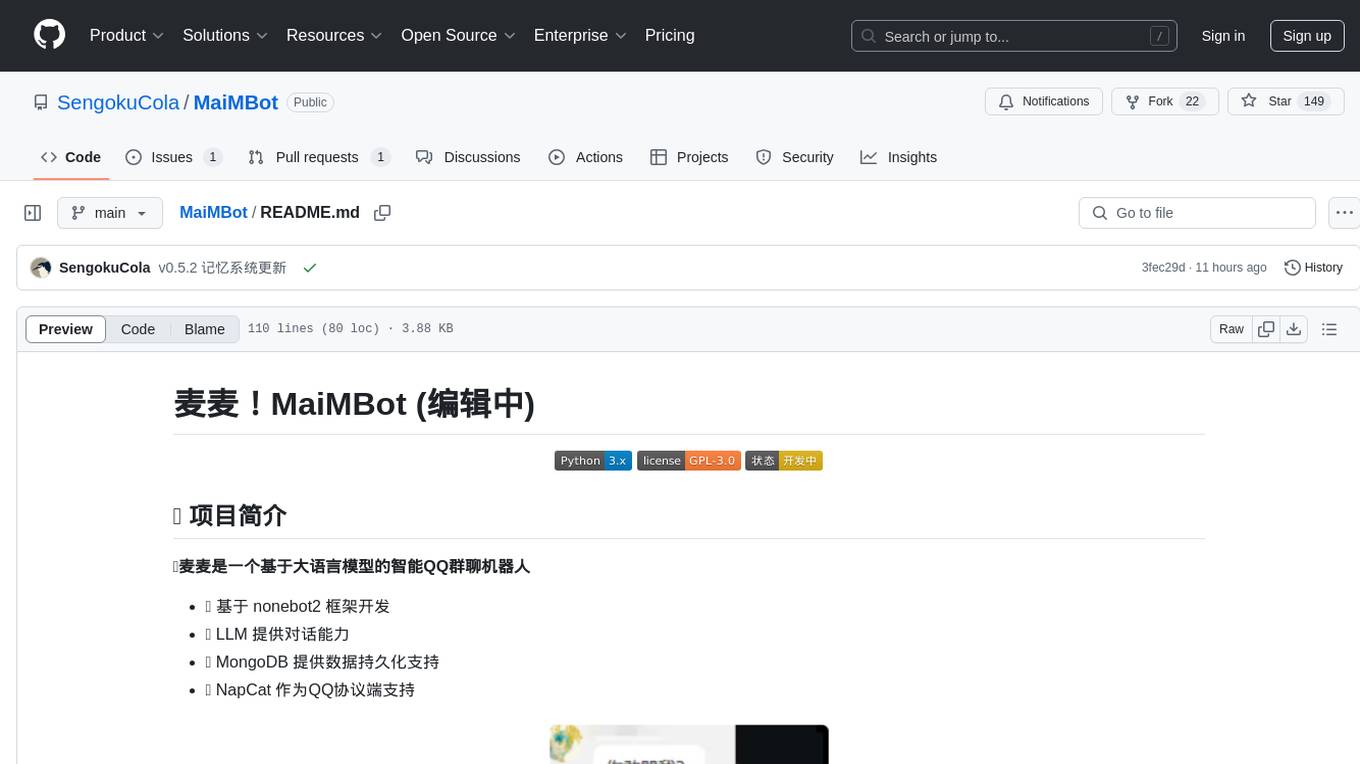Click the 11 hours ago timestamp
The image size is (1360, 764).
click(1231, 268)
